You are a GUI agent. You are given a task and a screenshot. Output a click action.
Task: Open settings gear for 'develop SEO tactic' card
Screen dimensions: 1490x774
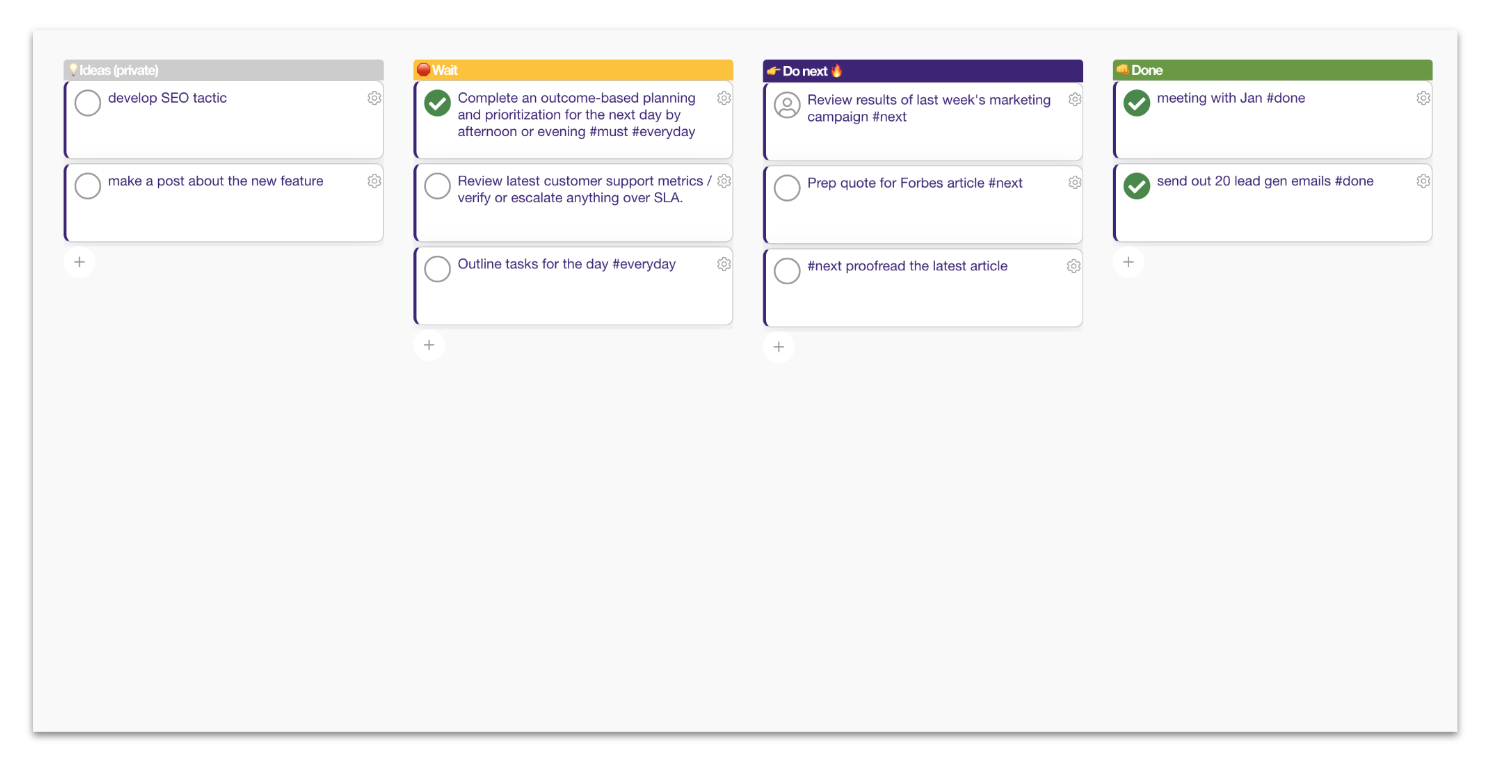(374, 98)
